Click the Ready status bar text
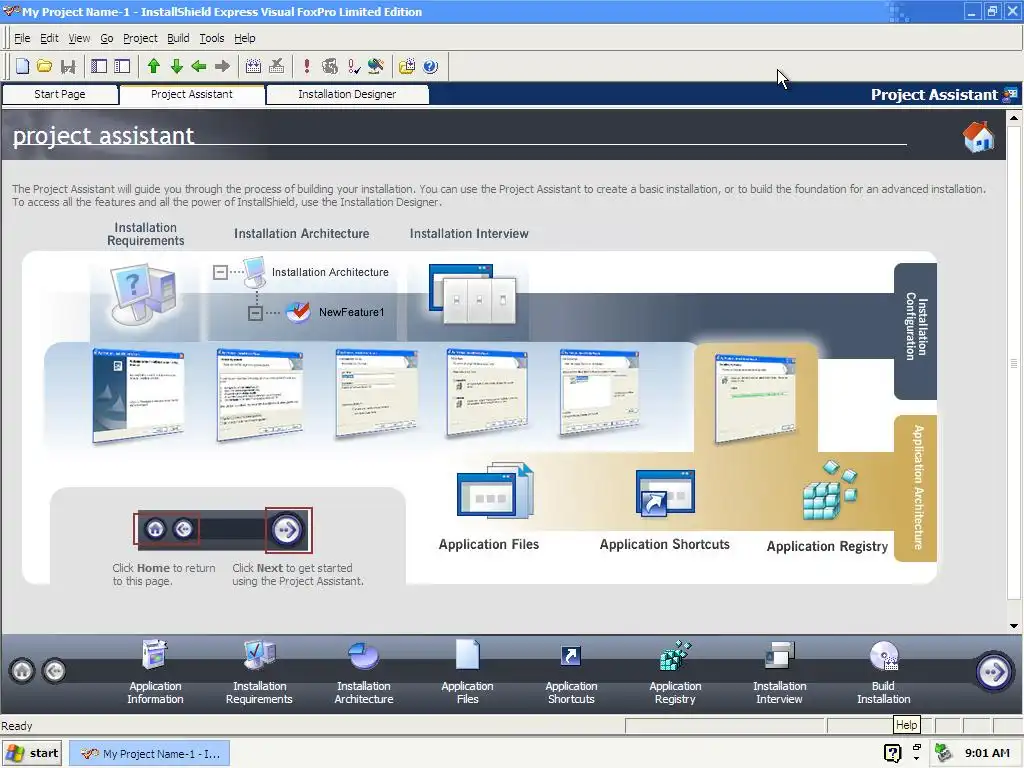1024x768 pixels. pyautogui.click(x=17, y=726)
